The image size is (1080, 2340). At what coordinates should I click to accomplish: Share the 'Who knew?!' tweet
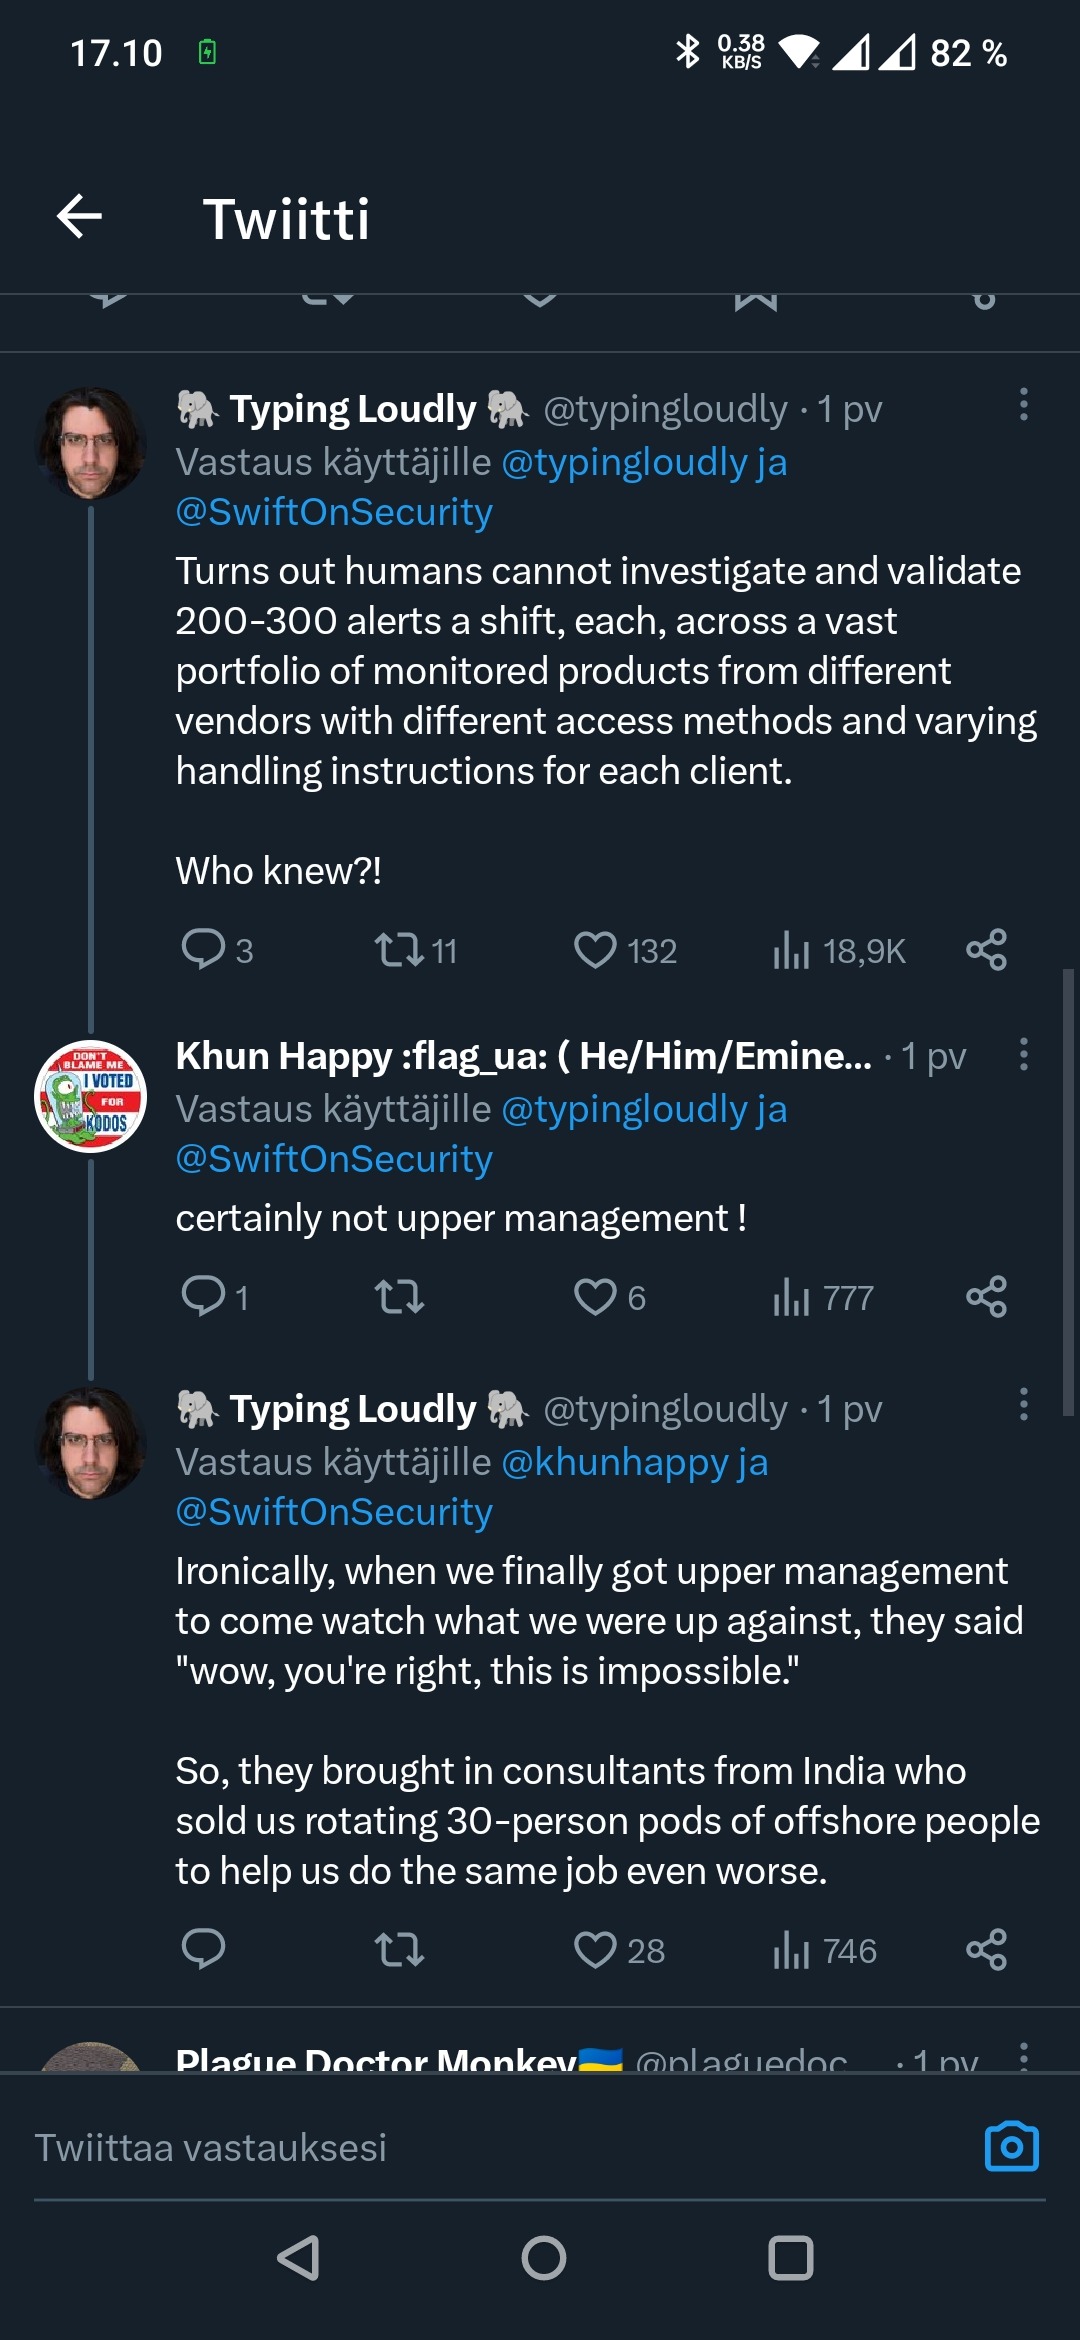pos(986,949)
